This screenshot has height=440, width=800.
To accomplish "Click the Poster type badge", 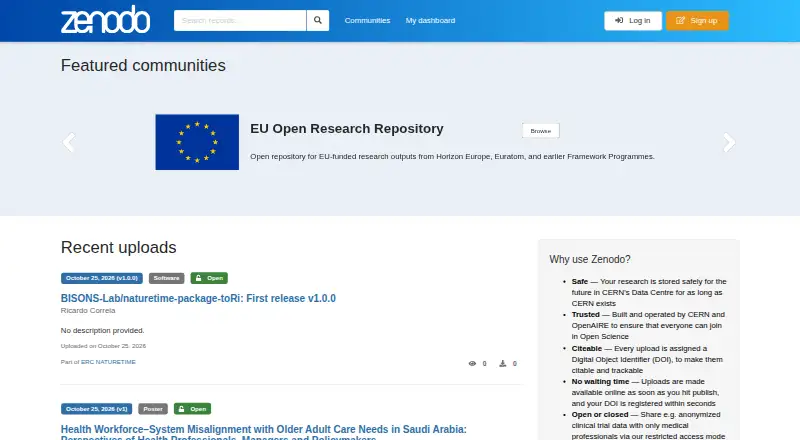I will (x=153, y=409).
